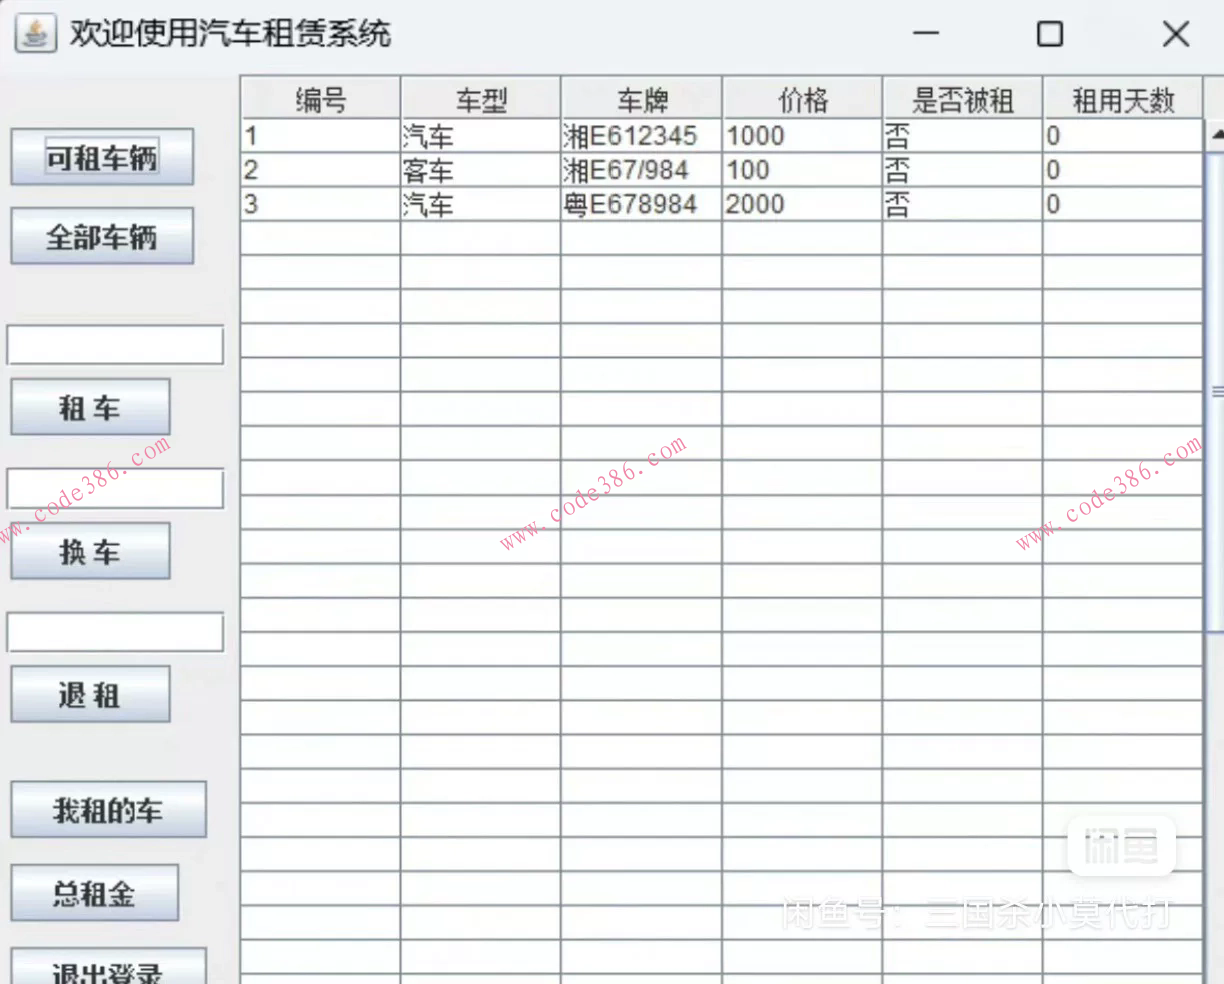Select 否 rented status in row 1
The height and width of the screenshot is (984, 1224).
[963, 136]
